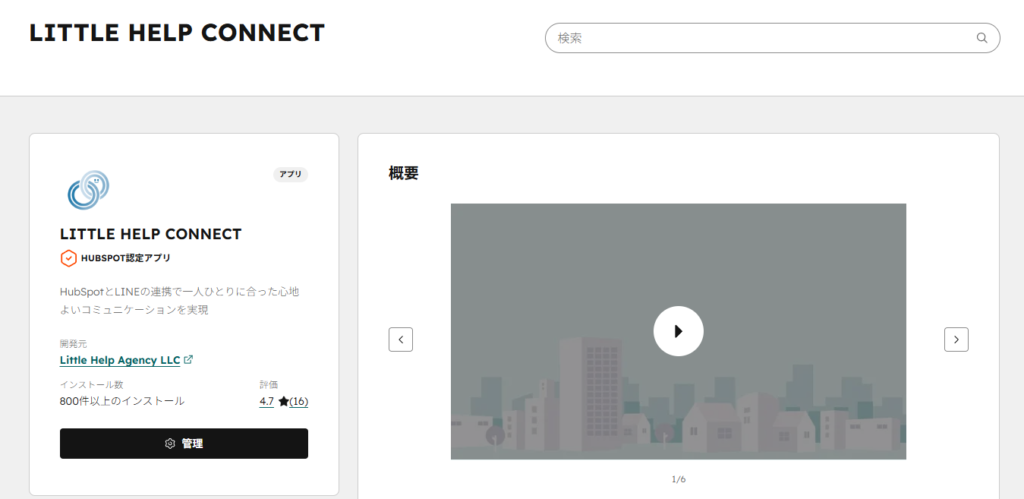Click the 1/6 slide counter
Image resolution: width=1024 pixels, height=499 pixels.
coord(679,479)
